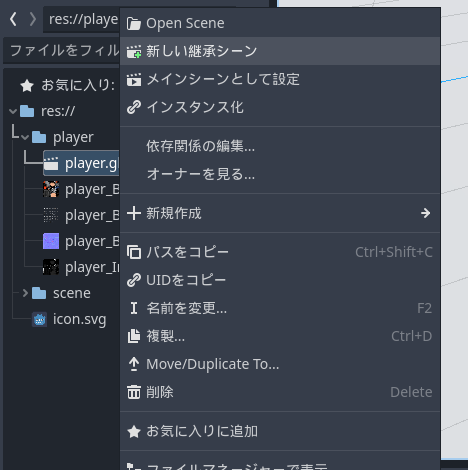Select お気に入りに追加 menu entry
468x470 pixels.
tap(280, 431)
